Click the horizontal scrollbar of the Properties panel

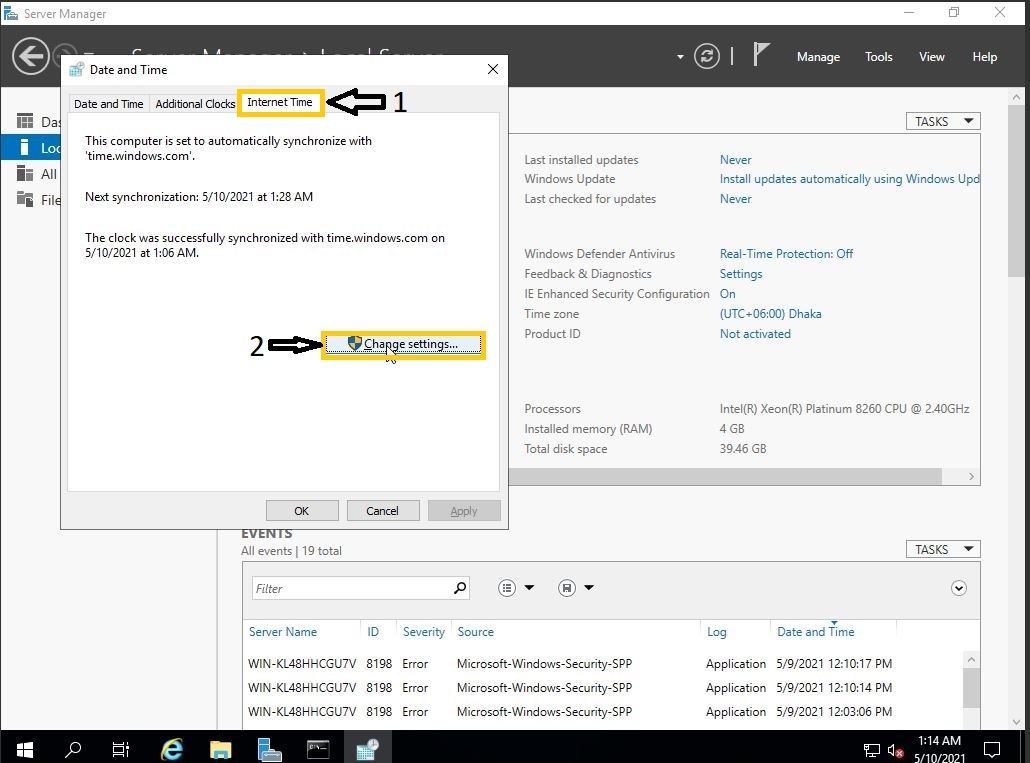coord(725,477)
